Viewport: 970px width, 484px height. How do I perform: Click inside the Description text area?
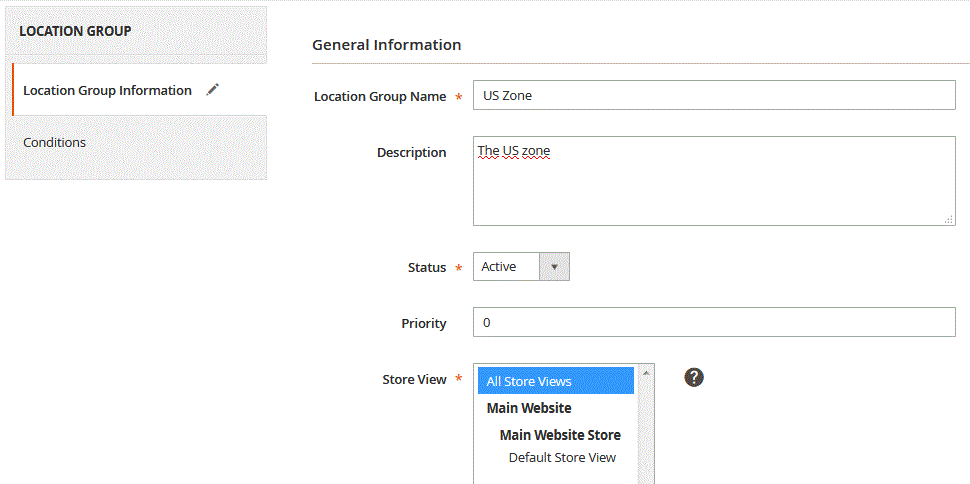tap(714, 181)
